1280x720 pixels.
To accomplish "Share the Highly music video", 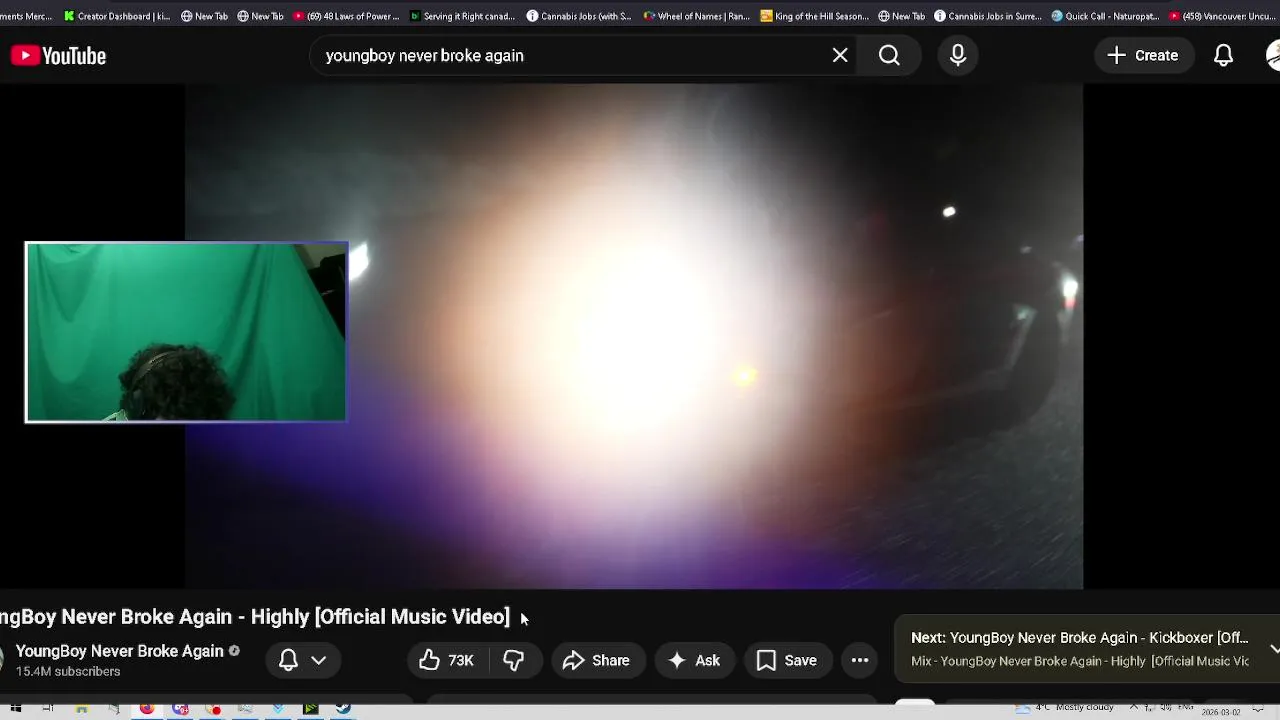I will click(x=596, y=660).
